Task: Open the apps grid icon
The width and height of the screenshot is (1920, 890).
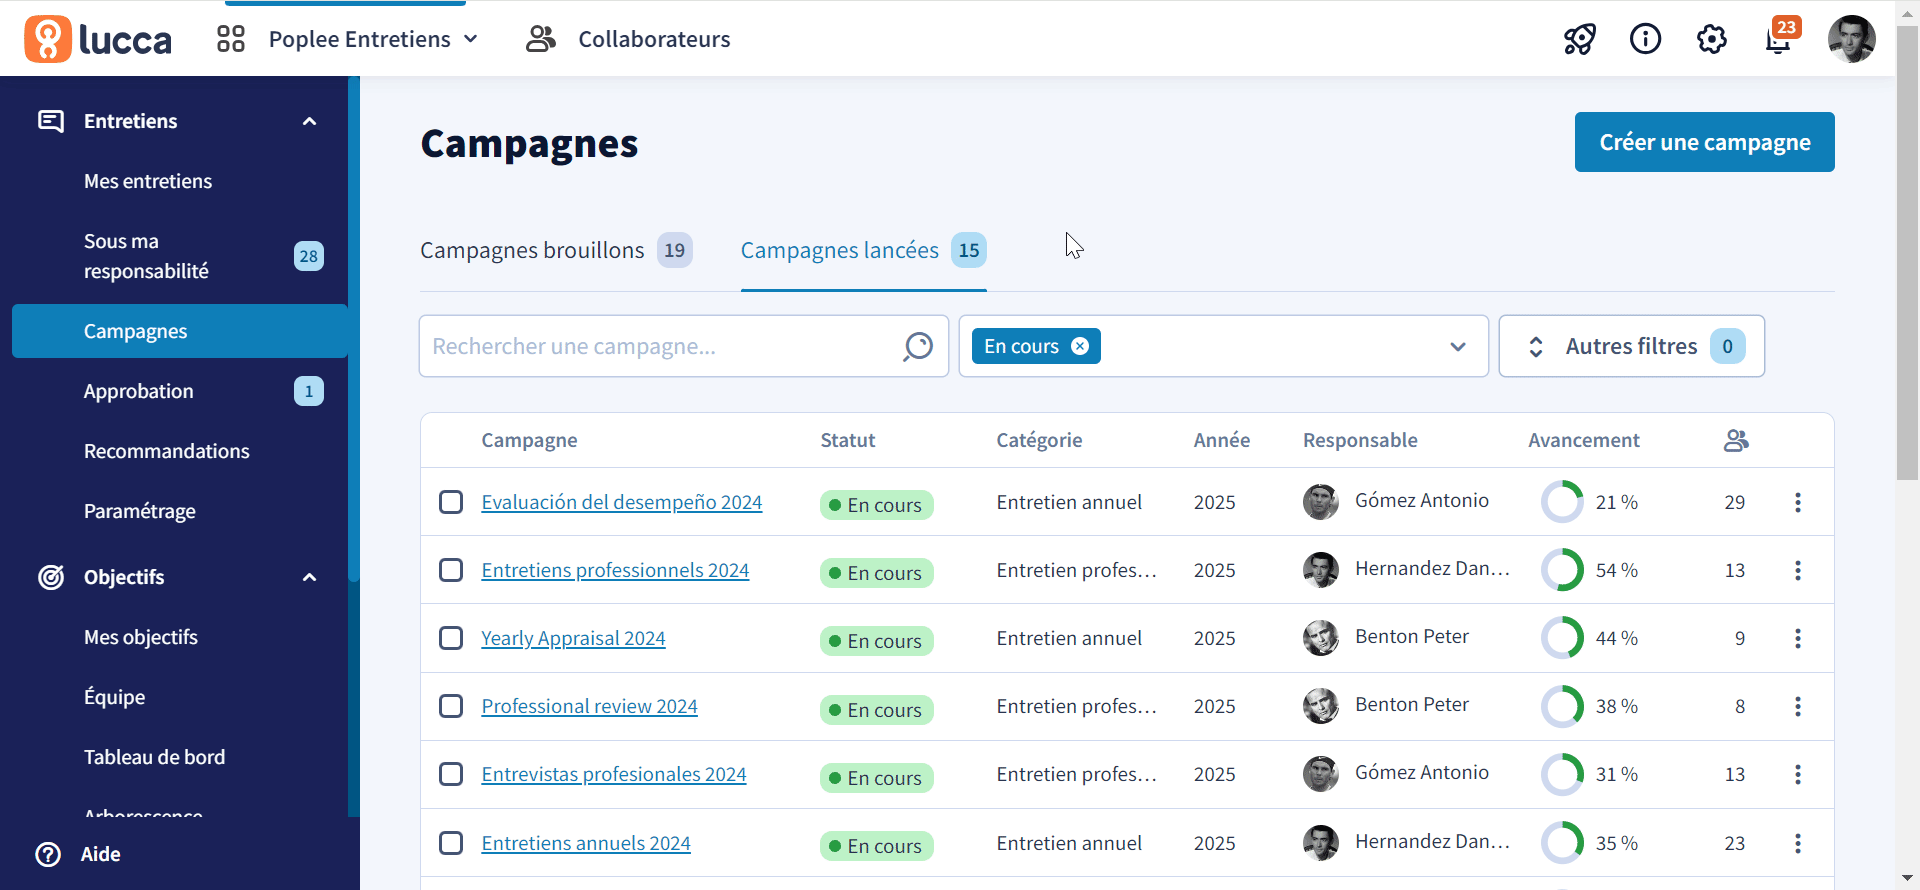Action: pyautogui.click(x=231, y=39)
